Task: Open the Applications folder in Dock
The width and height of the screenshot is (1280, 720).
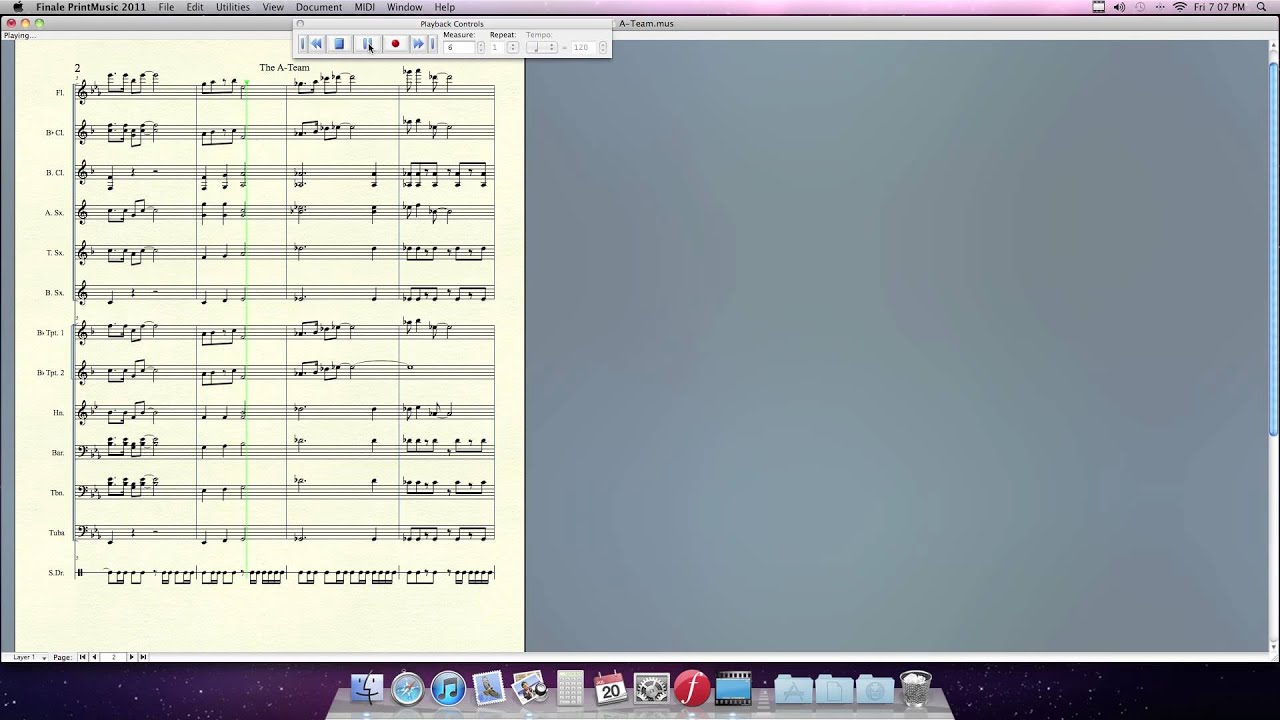Action: pyautogui.click(x=793, y=688)
